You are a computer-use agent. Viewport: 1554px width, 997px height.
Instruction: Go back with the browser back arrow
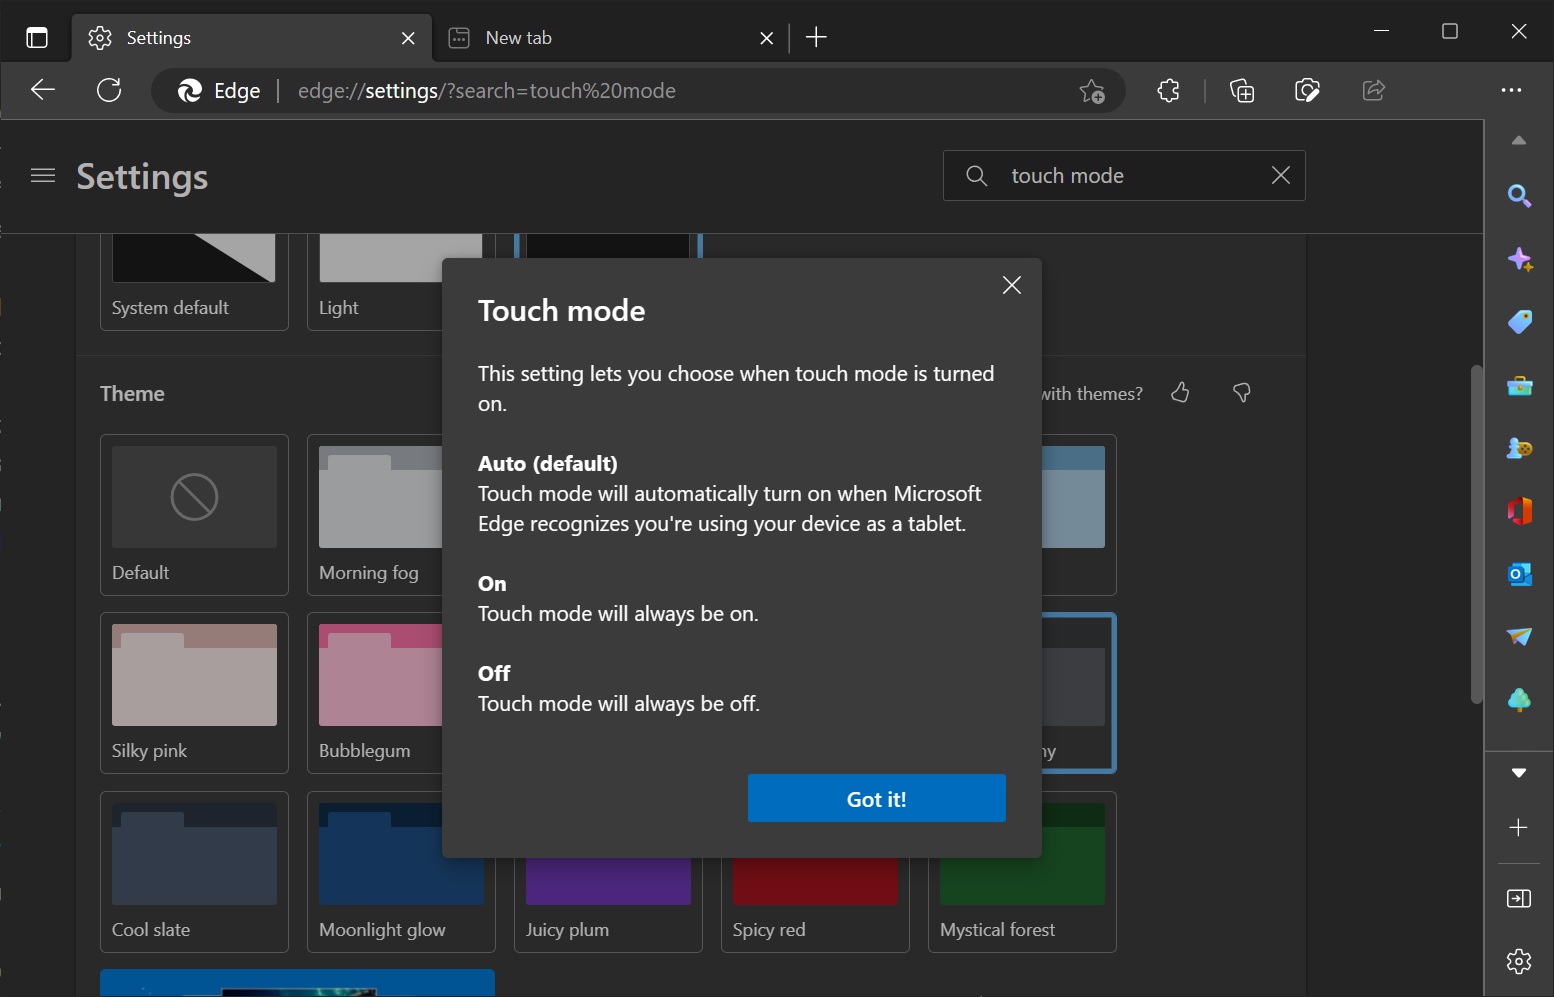click(x=42, y=90)
